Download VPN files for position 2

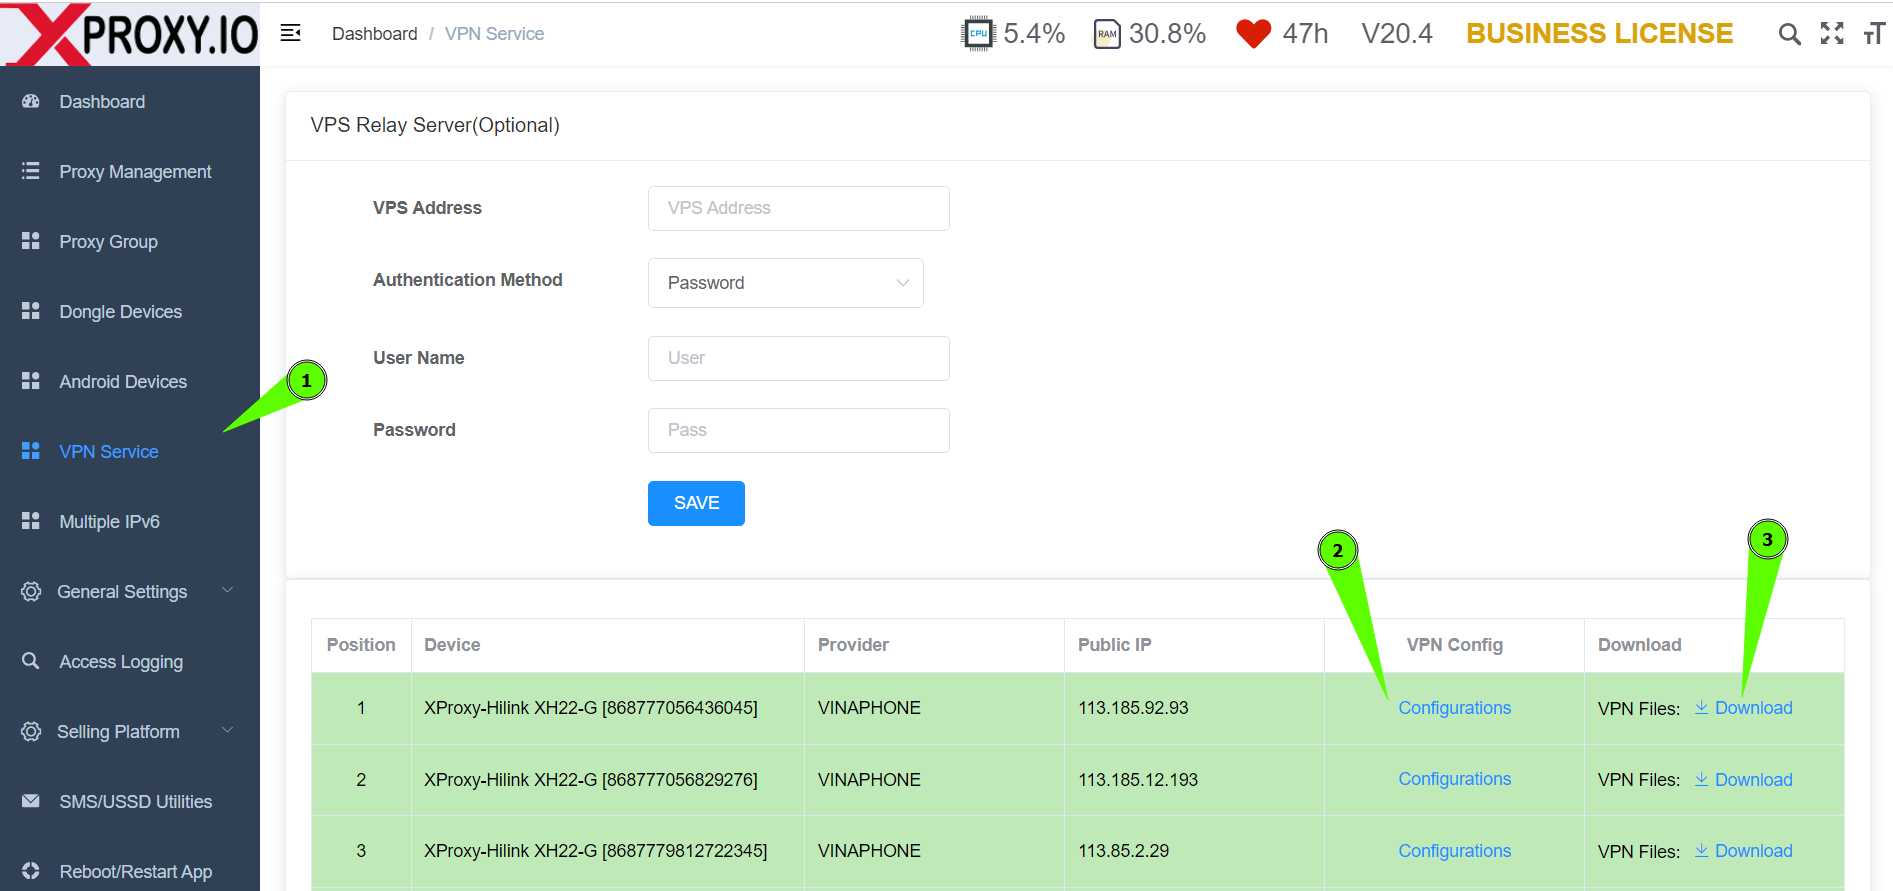point(1743,780)
